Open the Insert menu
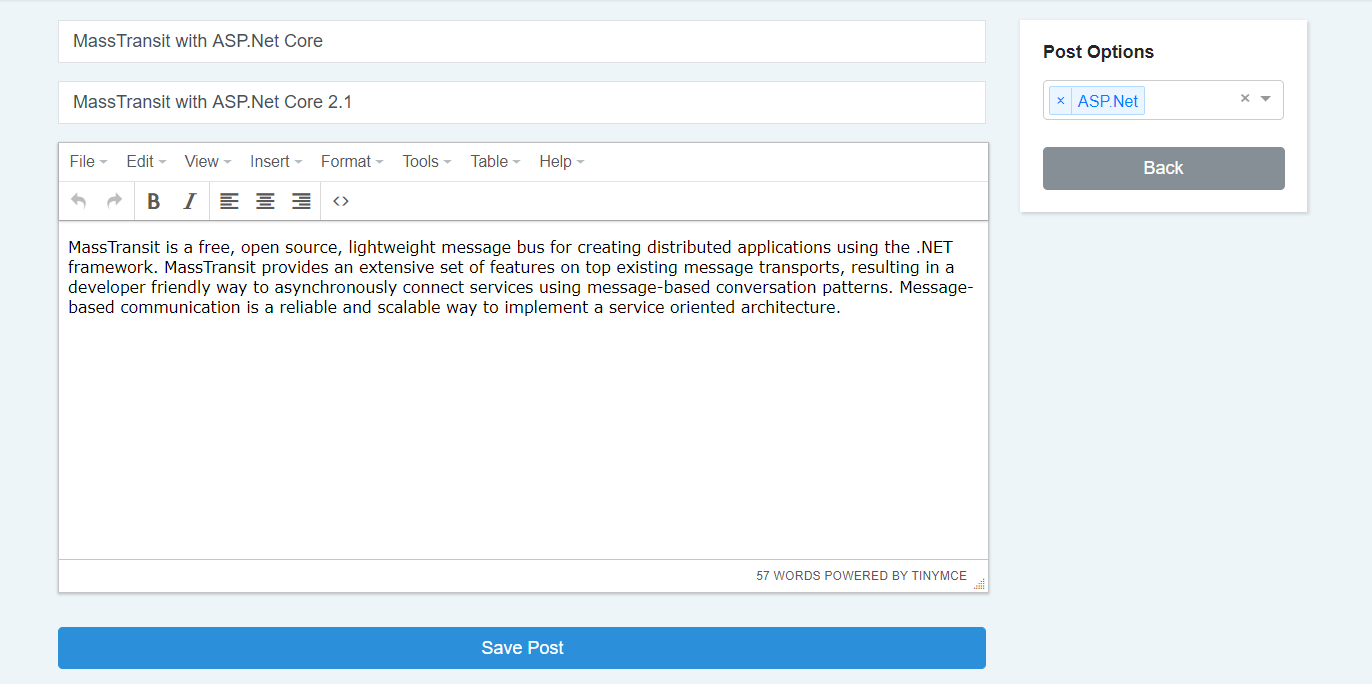This screenshot has width=1372, height=684. (276, 161)
